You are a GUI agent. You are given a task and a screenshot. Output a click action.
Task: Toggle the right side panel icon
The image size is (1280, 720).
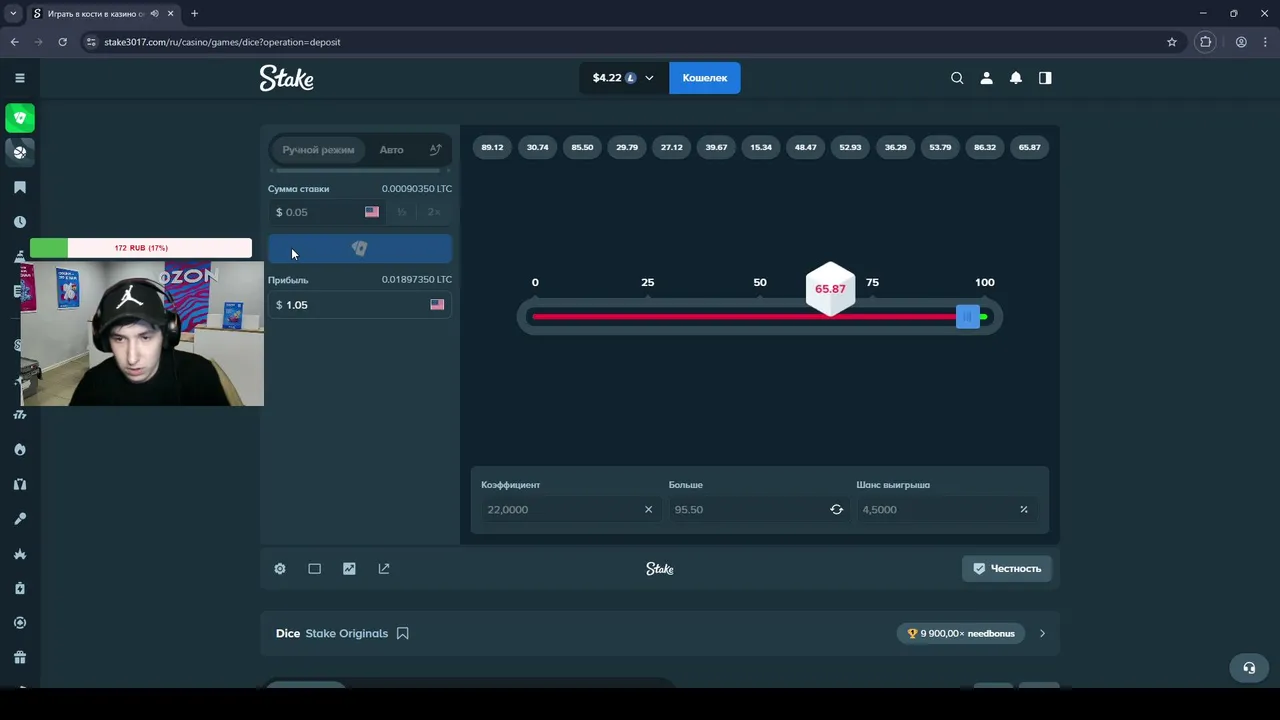1045,78
